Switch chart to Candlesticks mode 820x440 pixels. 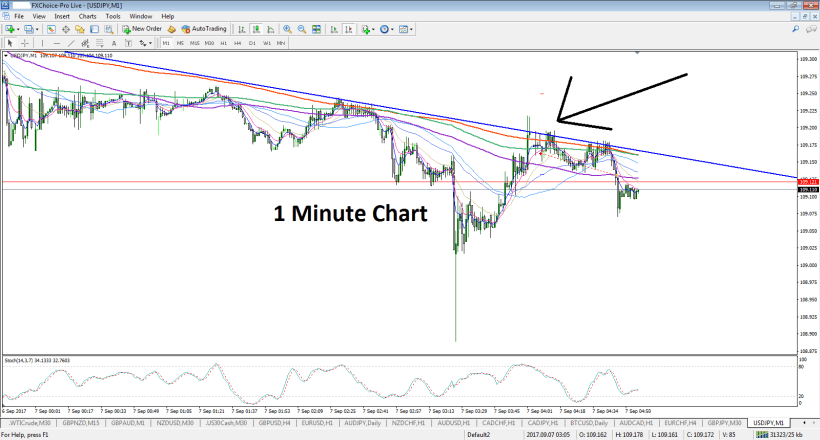[x=256, y=29]
